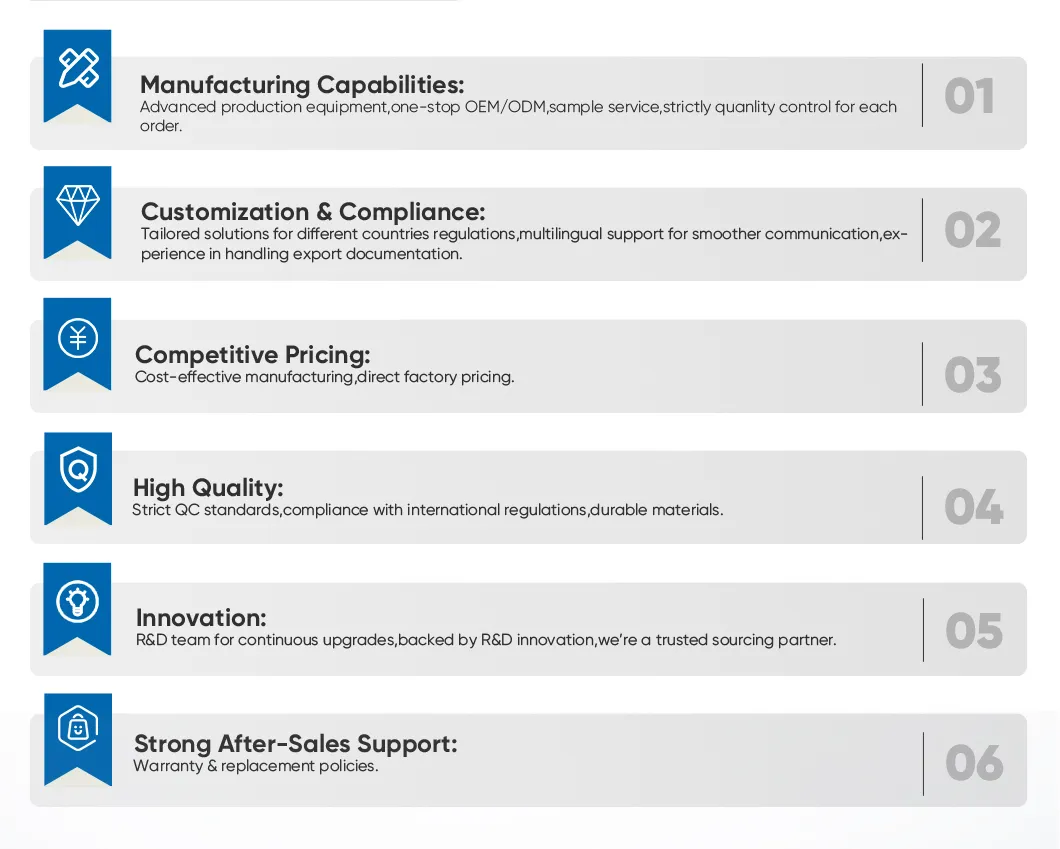
Task: Click the pencil and ruler manufacturing icon
Action: 78,68
